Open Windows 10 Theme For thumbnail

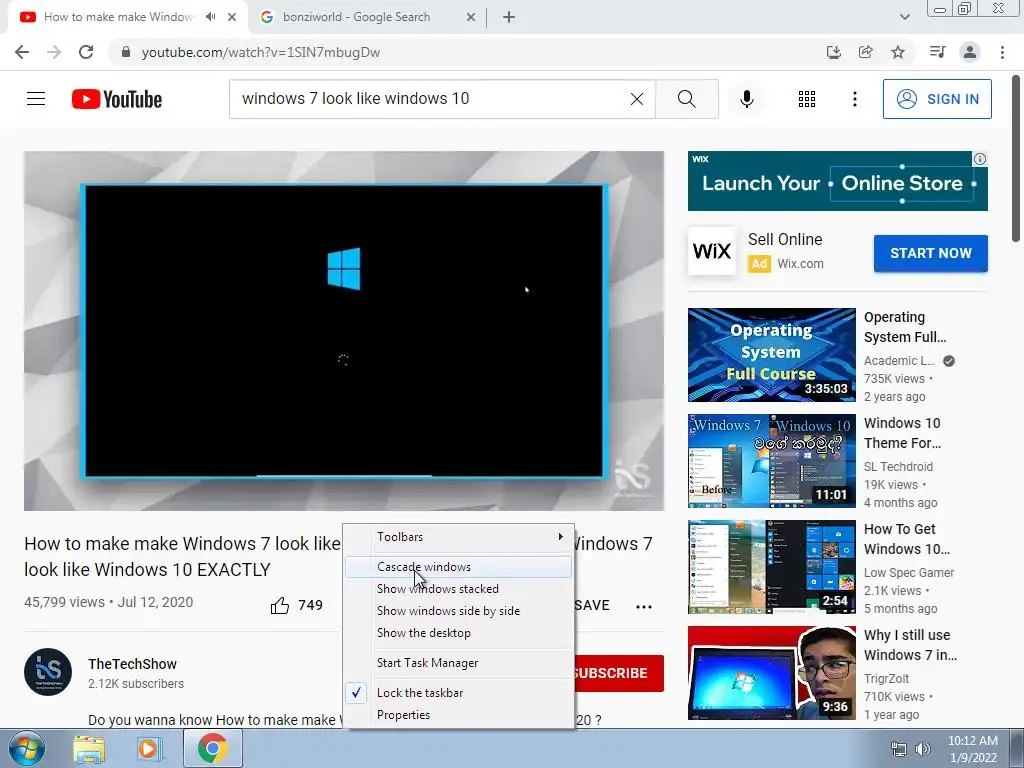[771, 460]
